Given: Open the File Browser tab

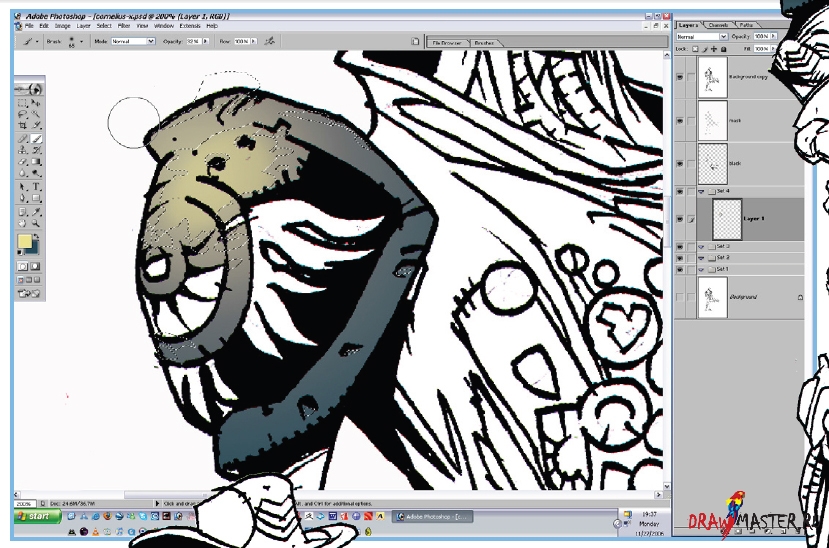Looking at the screenshot, I should 447,43.
